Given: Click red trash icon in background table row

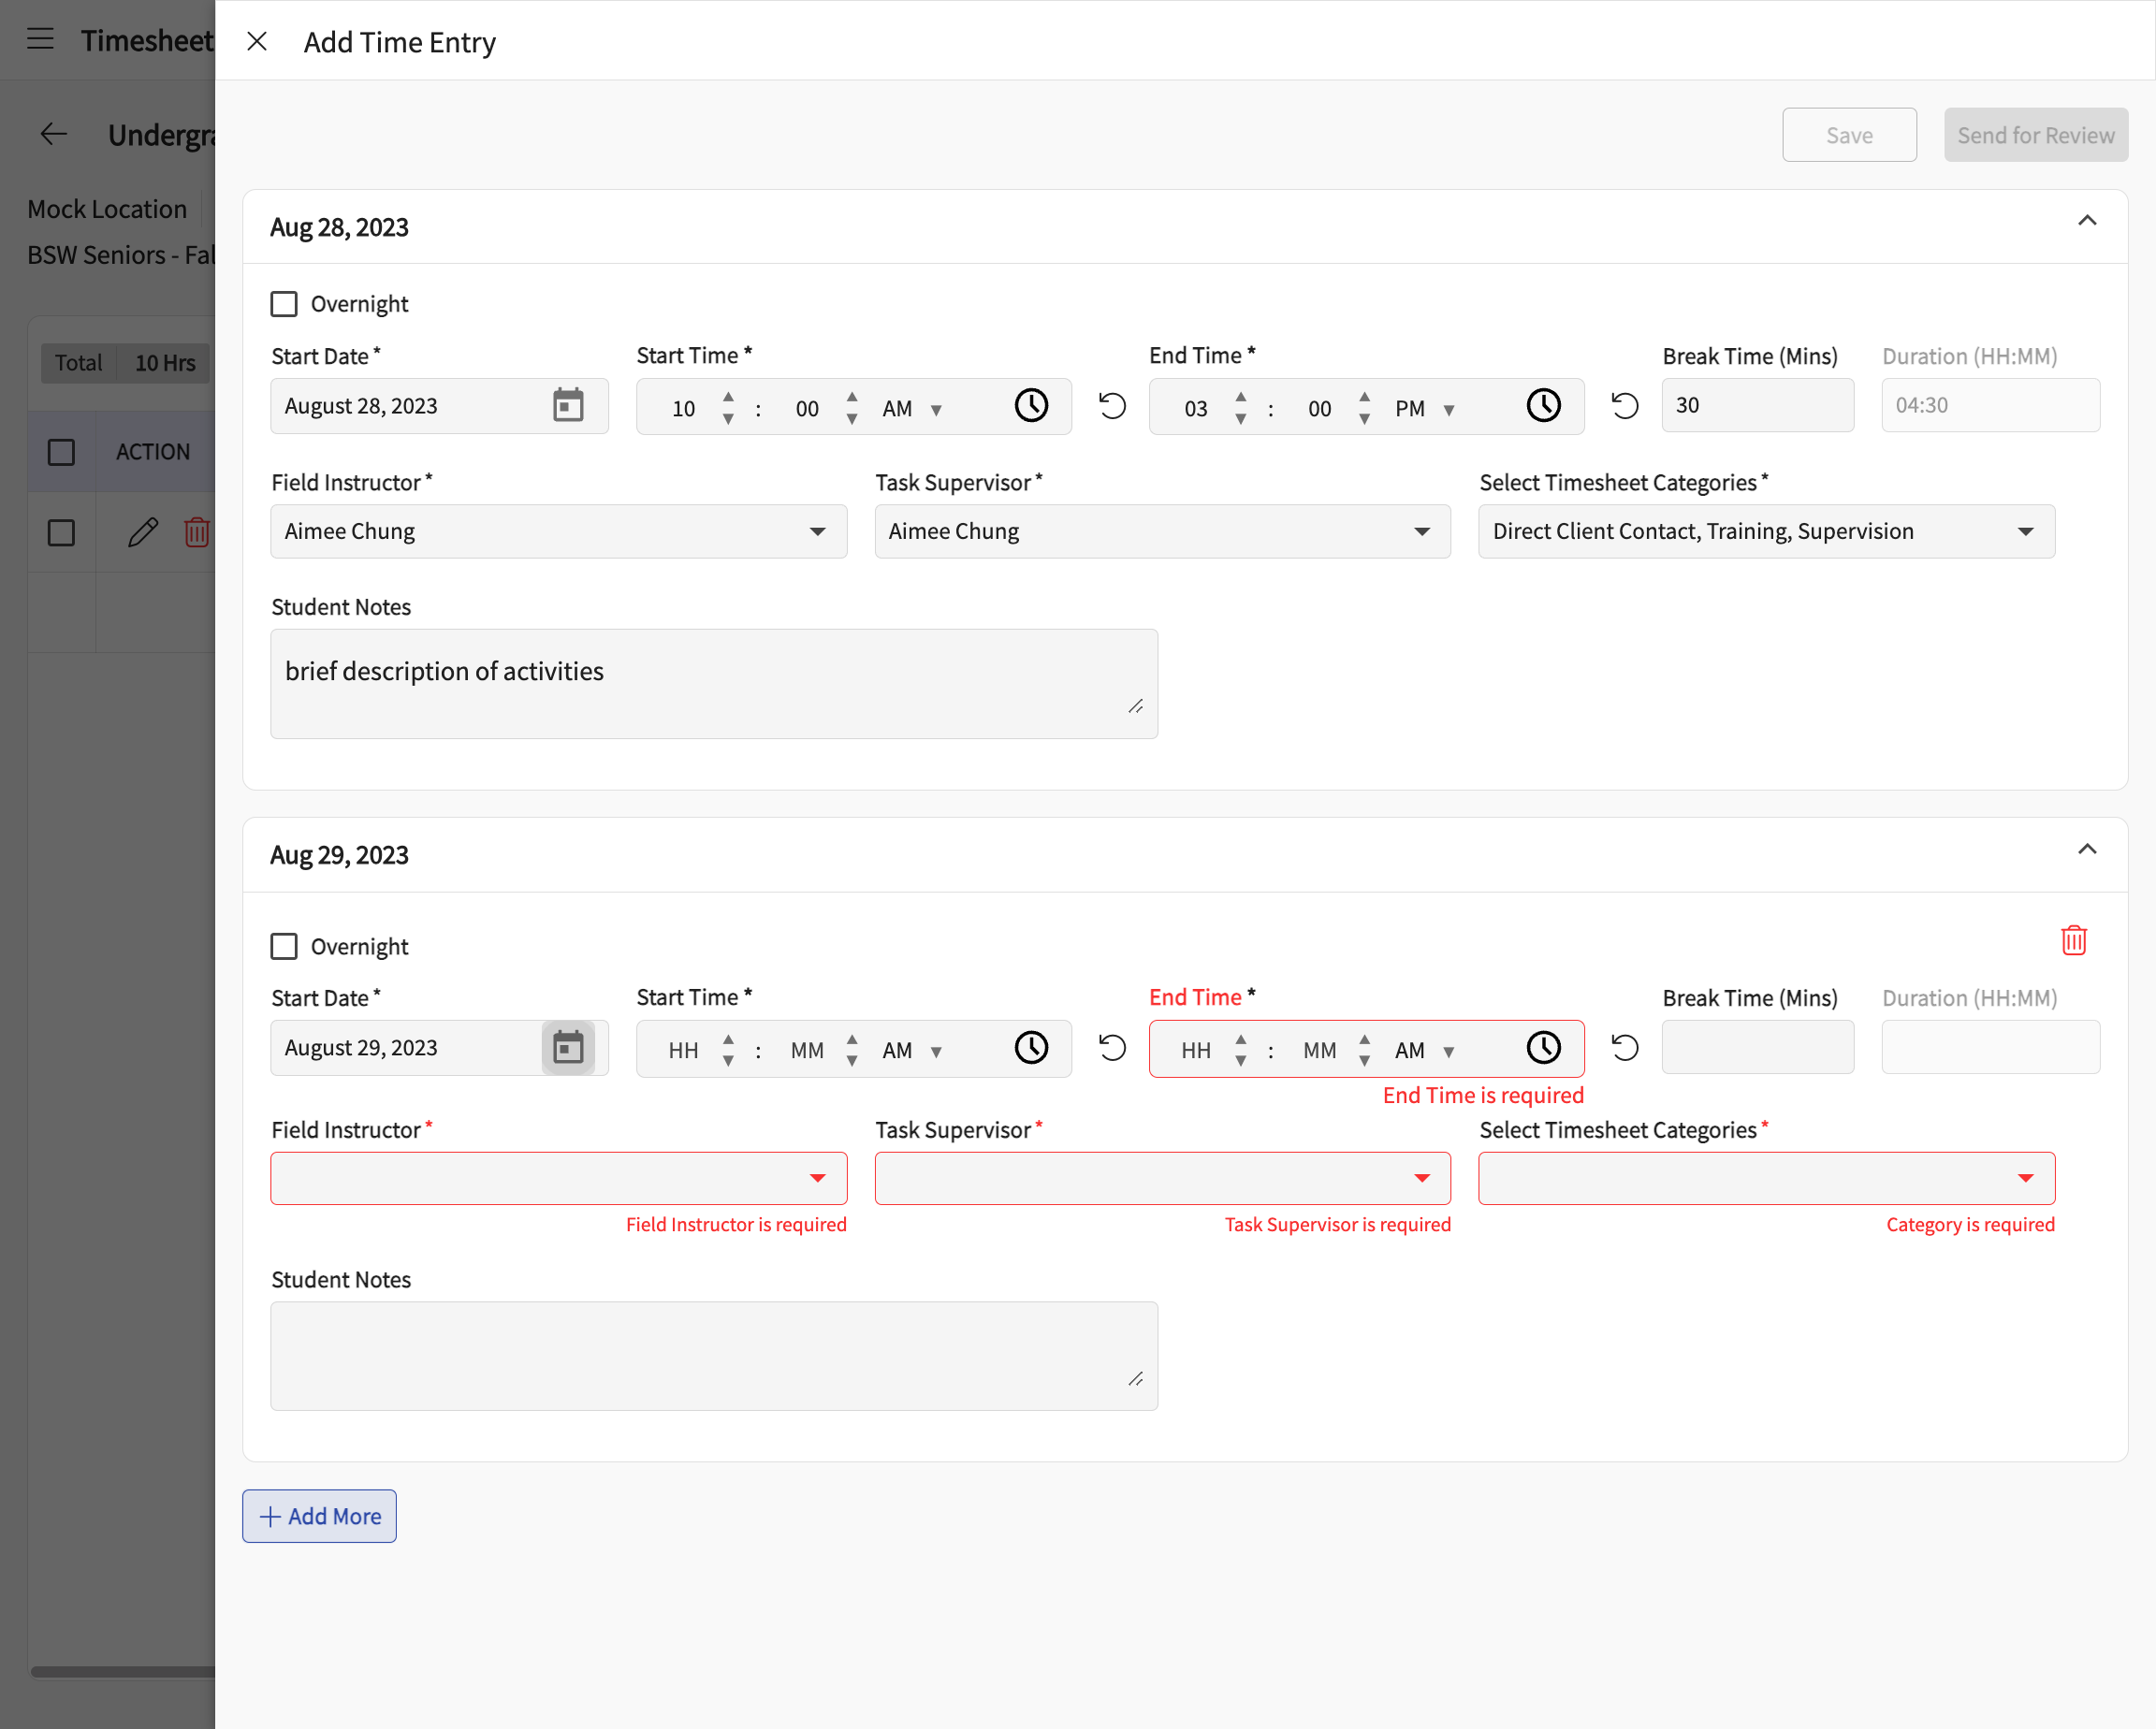Looking at the screenshot, I should pyautogui.click(x=197, y=532).
